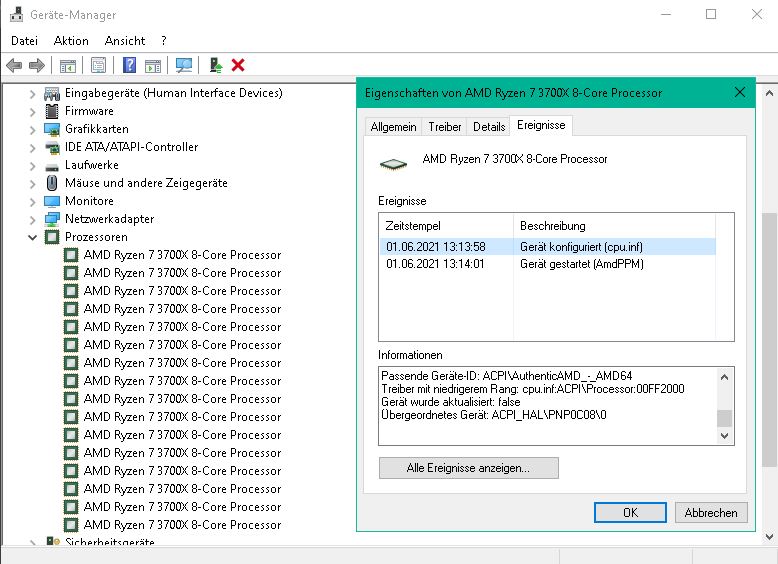Viewport: 778px width, 564px height.
Task: Click the device tree scrollbar up arrow
Action: (x=769, y=93)
